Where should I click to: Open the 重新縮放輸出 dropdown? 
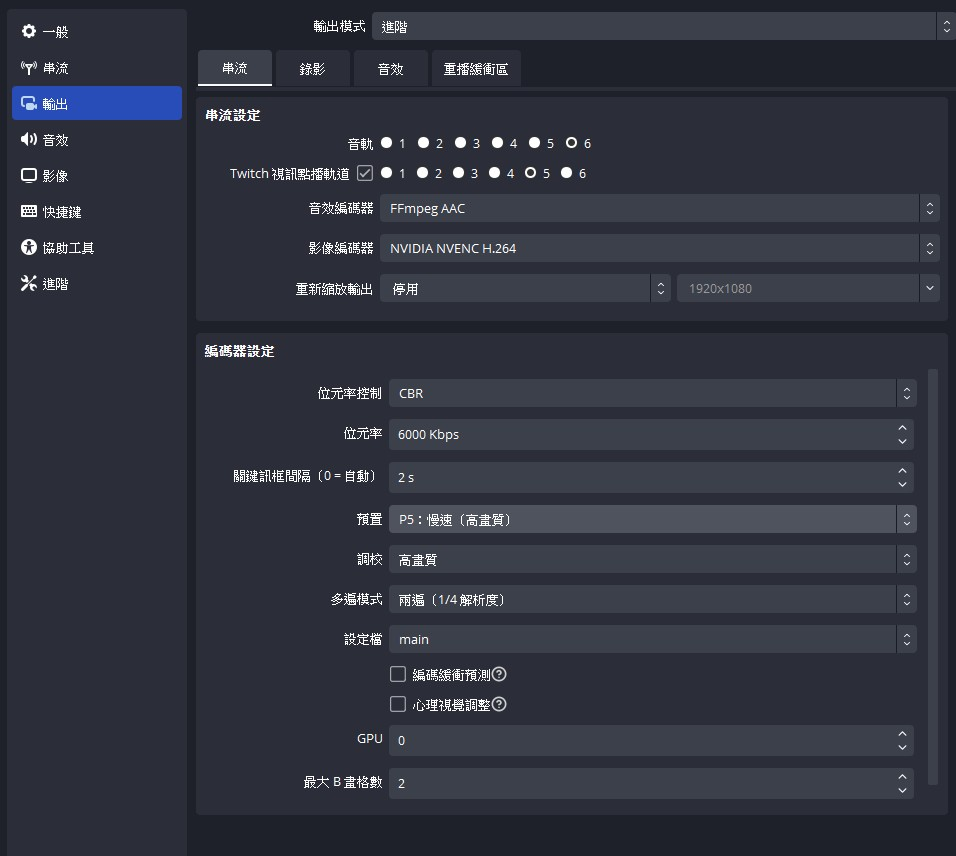(x=525, y=288)
